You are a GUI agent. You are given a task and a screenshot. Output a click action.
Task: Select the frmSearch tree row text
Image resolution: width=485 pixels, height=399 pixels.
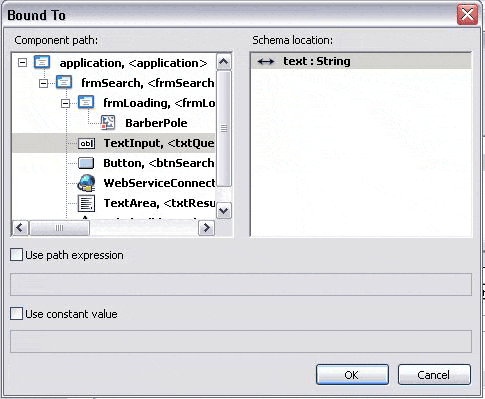[148, 83]
